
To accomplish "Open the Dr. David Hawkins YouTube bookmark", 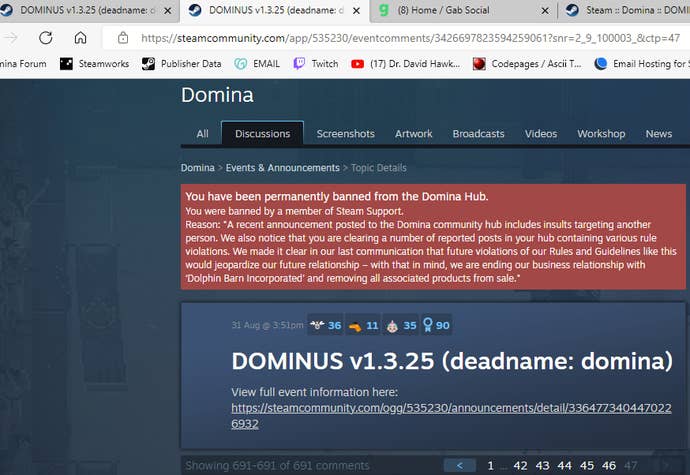I will [x=404, y=64].
